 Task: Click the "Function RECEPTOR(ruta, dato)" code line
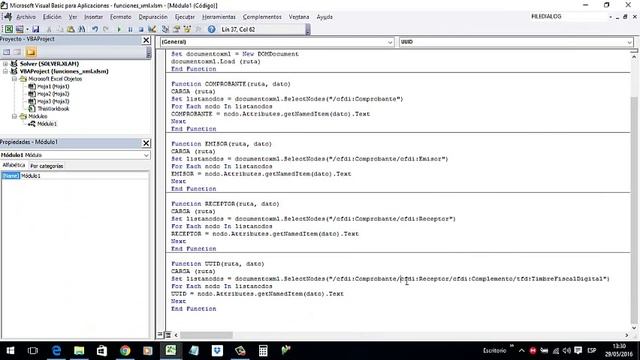click(x=225, y=204)
